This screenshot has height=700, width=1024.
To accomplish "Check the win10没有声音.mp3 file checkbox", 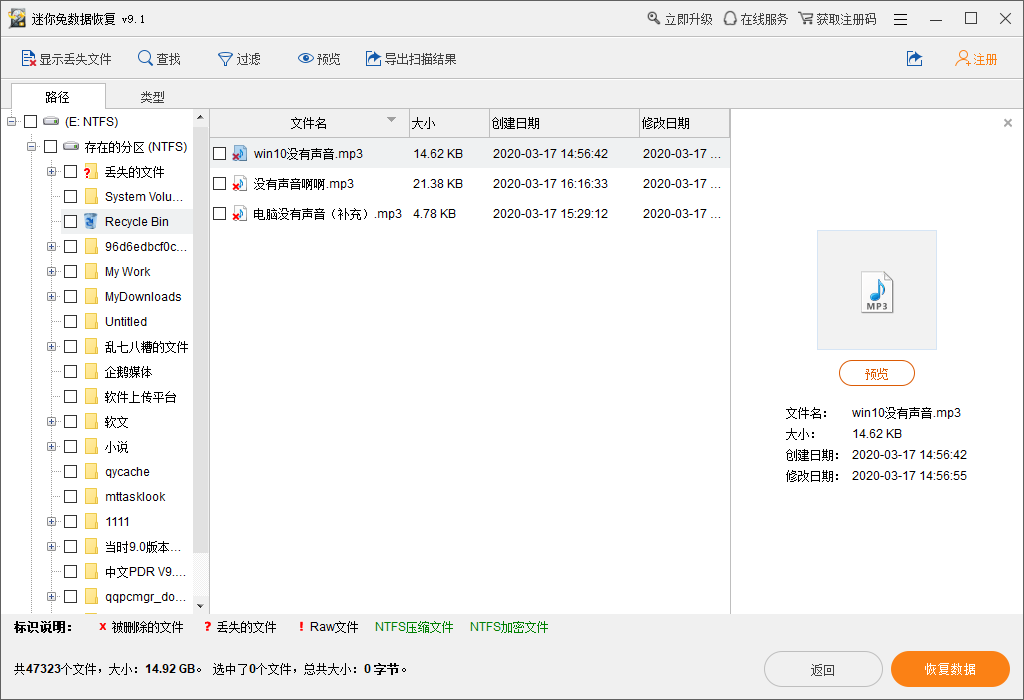I will (x=219, y=153).
